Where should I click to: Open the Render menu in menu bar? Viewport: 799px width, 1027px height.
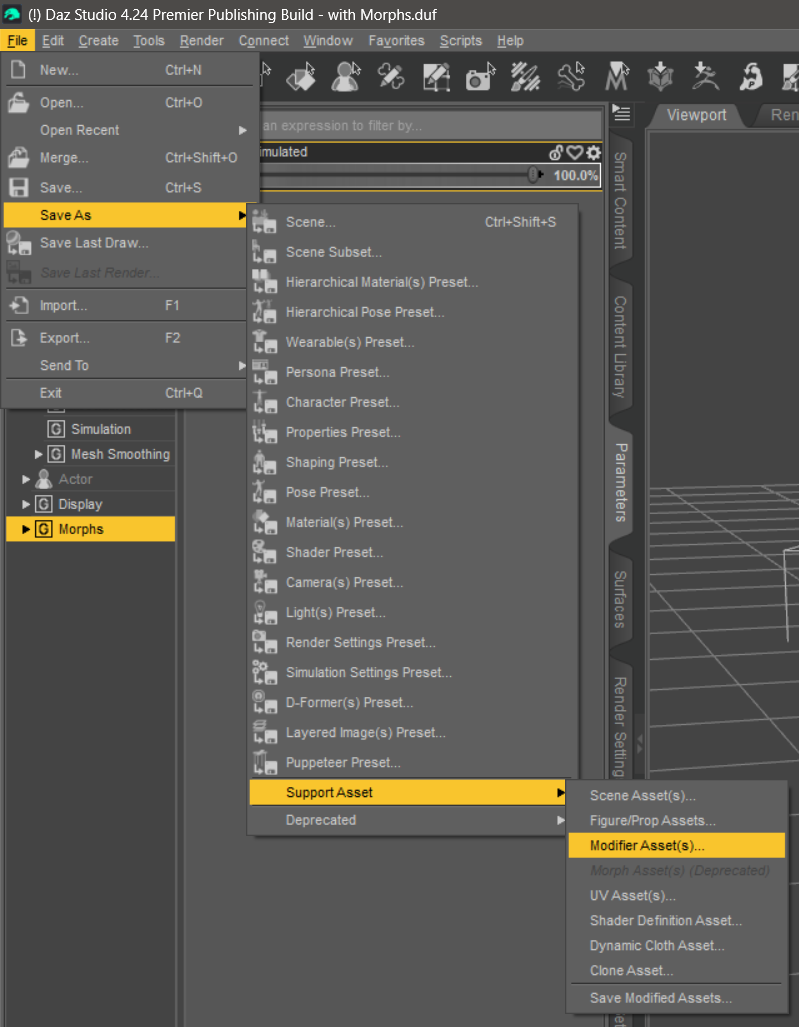tap(201, 41)
